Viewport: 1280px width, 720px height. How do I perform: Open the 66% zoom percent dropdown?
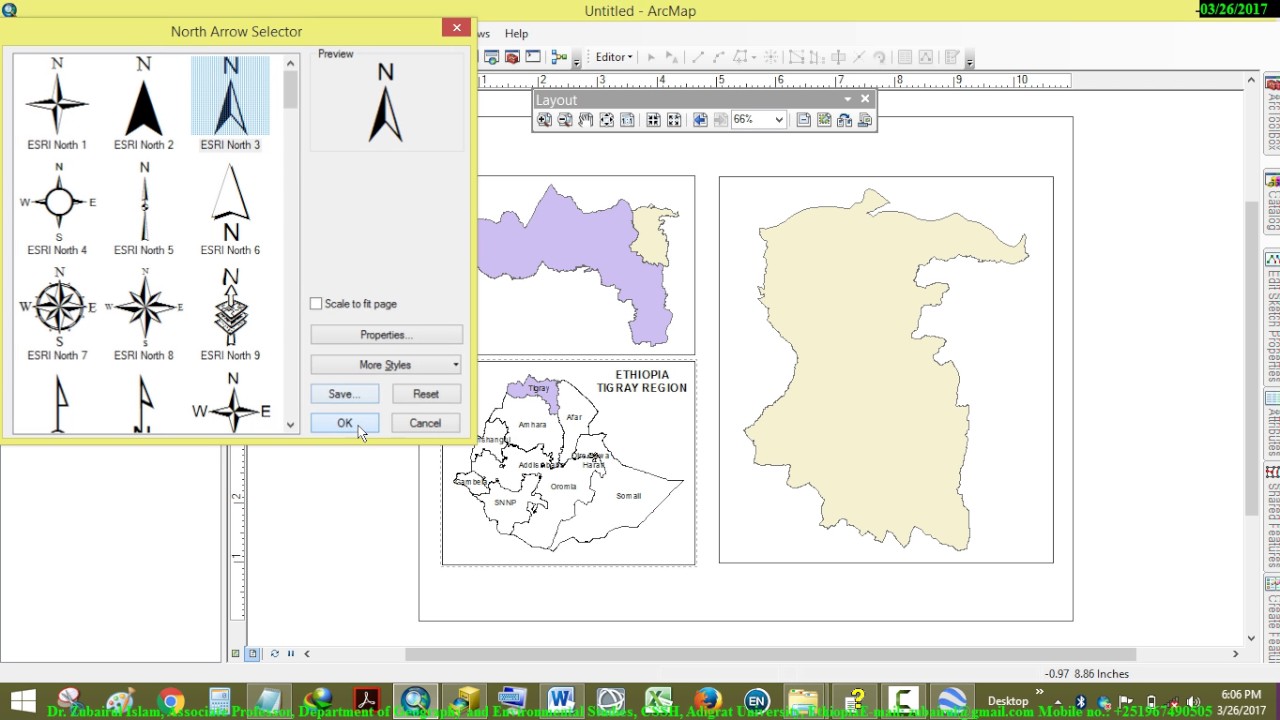779,120
